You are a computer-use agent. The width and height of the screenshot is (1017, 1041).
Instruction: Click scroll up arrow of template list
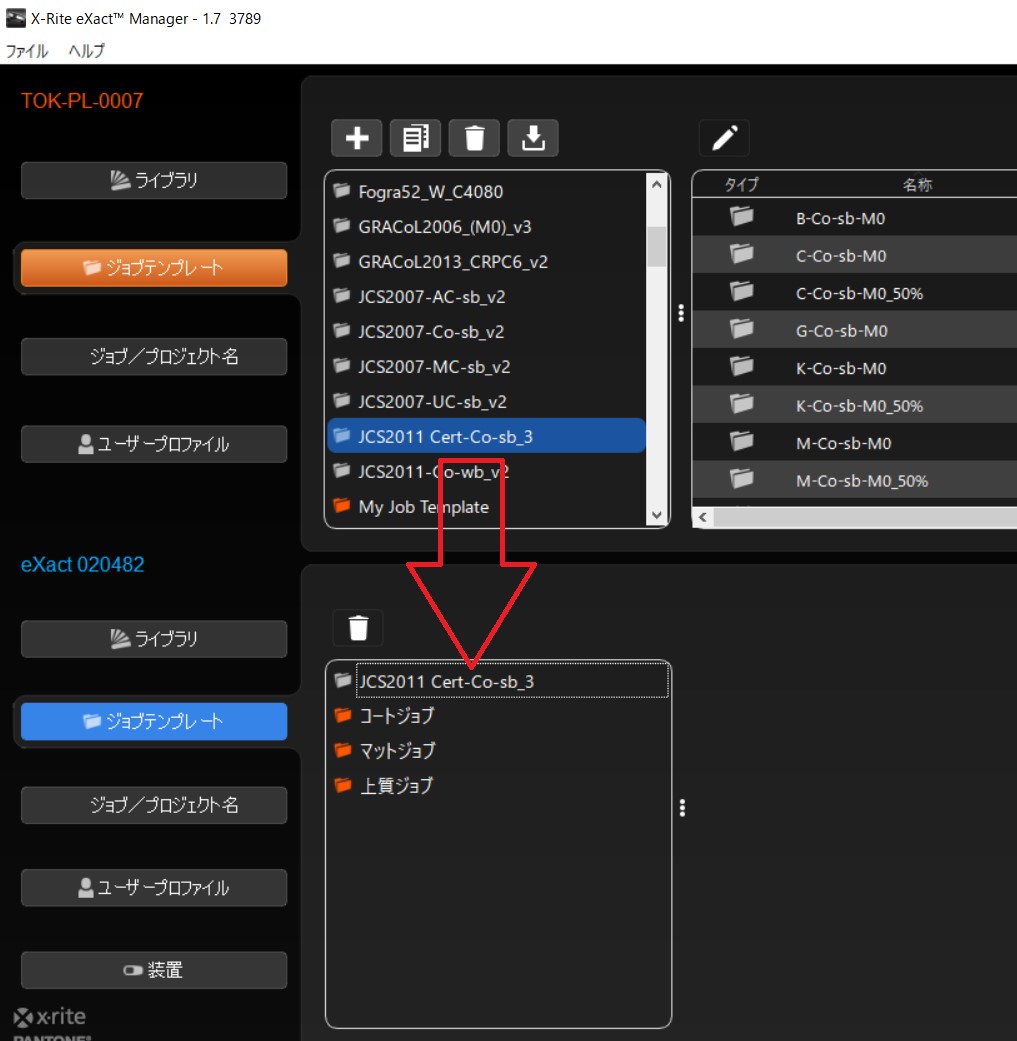click(657, 185)
